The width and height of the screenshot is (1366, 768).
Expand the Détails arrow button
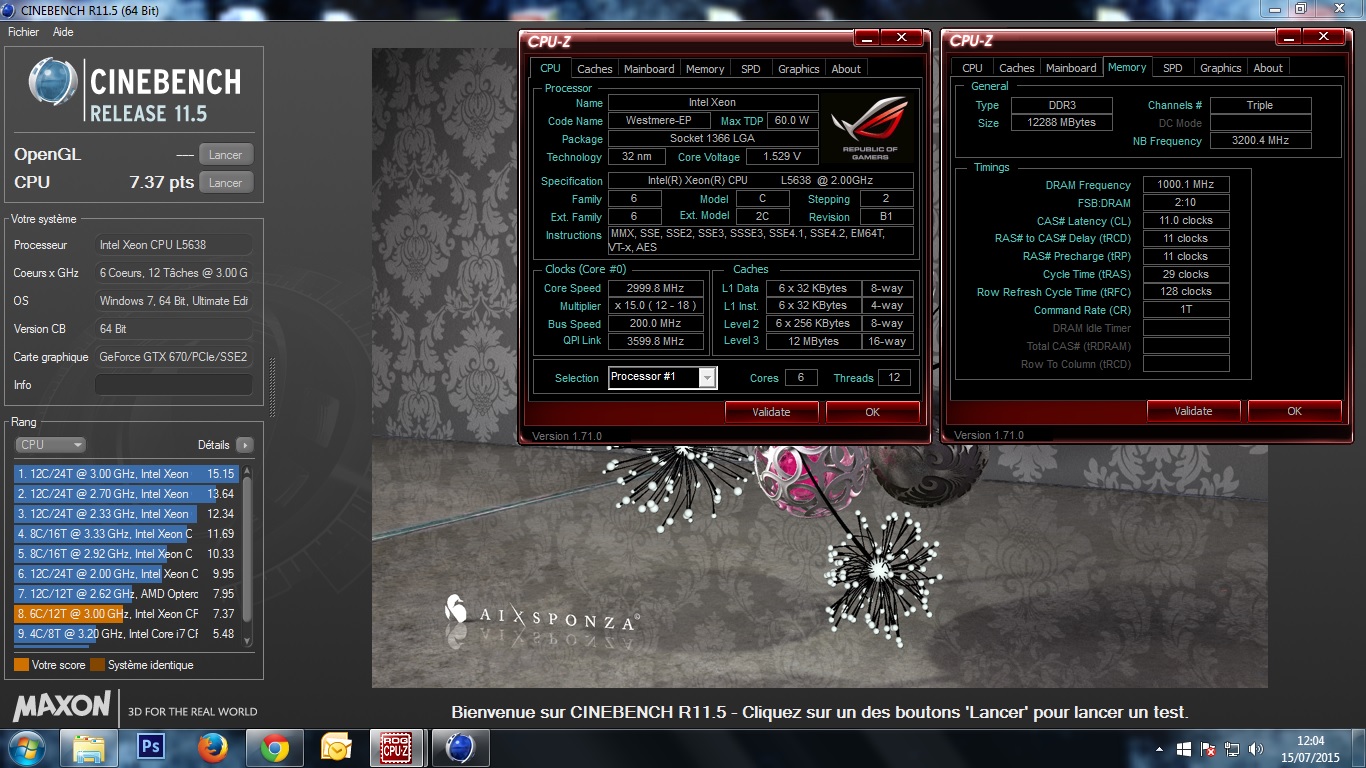tap(244, 445)
